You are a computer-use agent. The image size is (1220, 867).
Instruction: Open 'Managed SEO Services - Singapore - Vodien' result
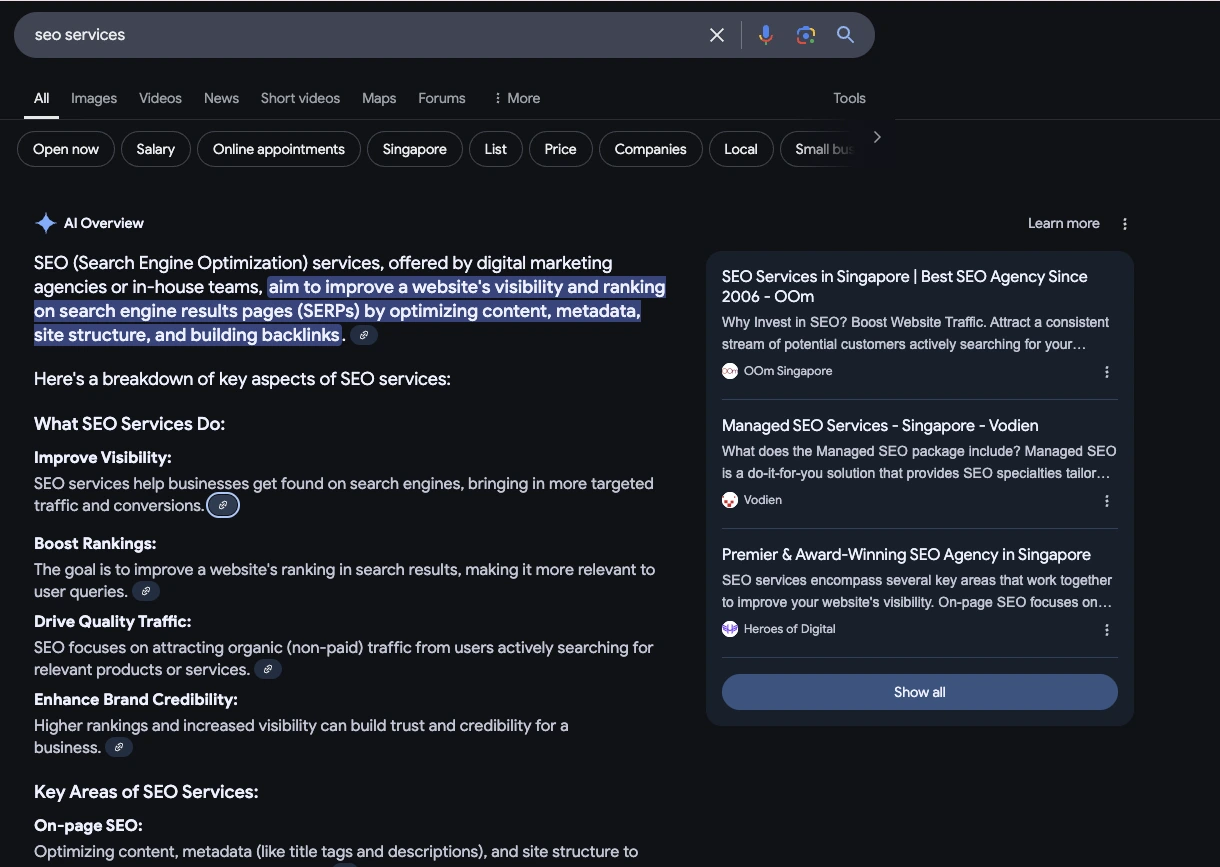pyautogui.click(x=880, y=425)
